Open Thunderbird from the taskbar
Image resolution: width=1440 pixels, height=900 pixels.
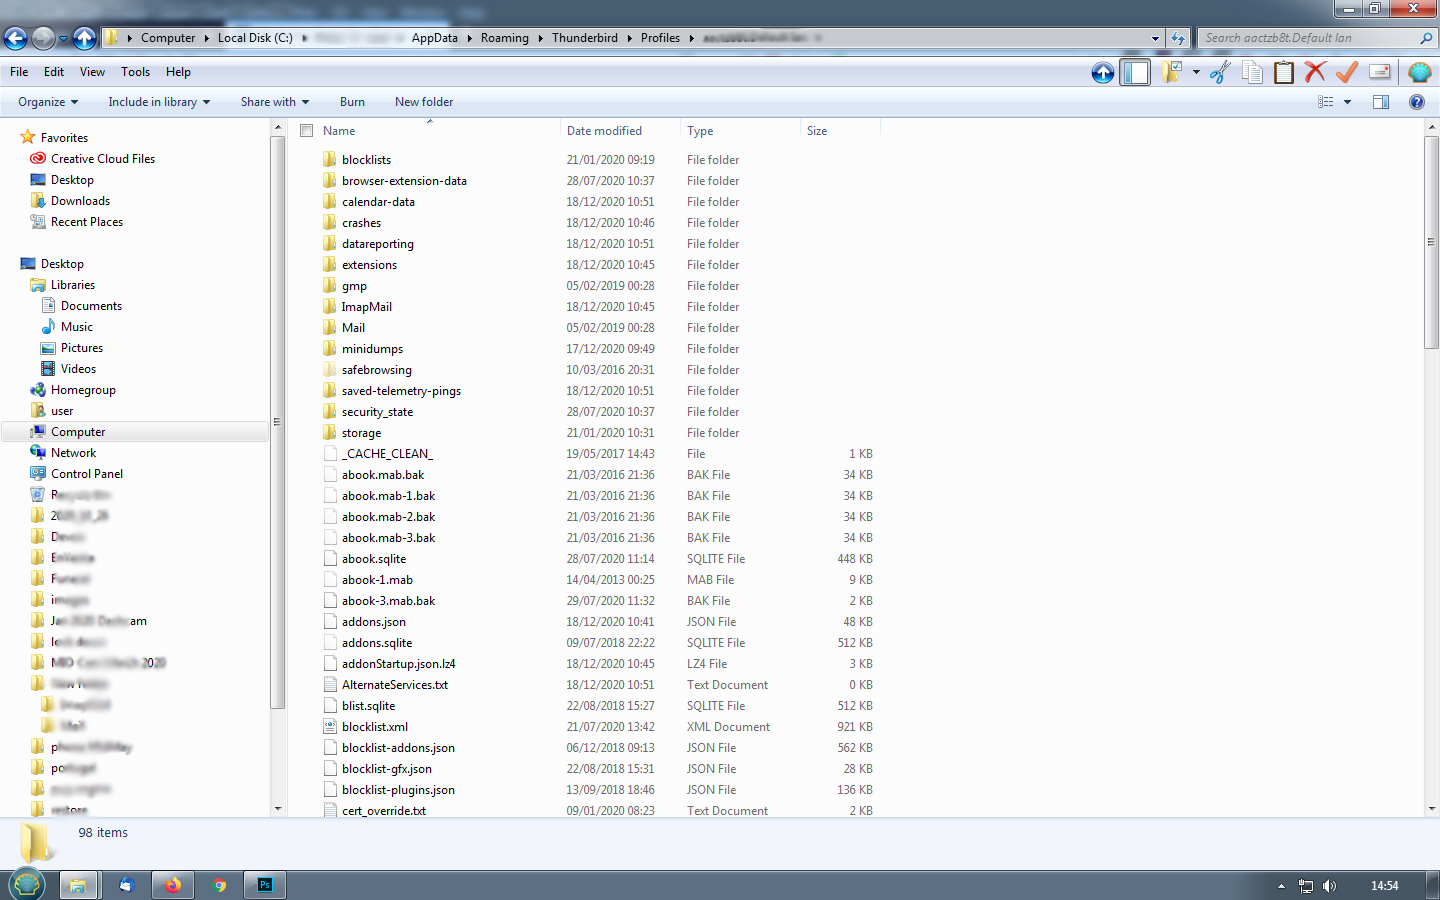click(x=126, y=885)
